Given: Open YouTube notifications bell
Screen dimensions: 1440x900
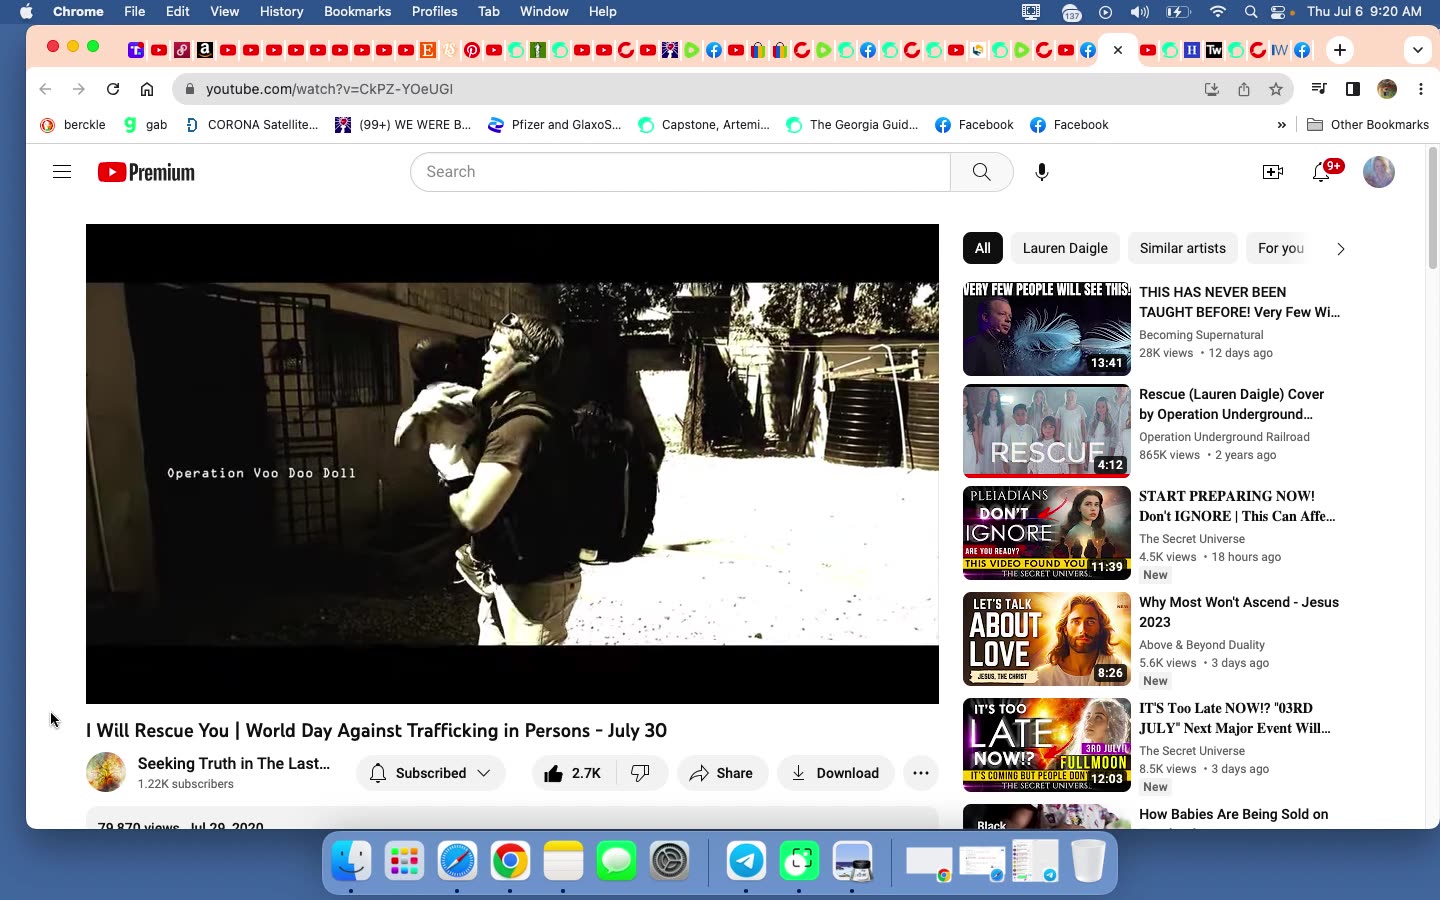Looking at the screenshot, I should click(1322, 172).
